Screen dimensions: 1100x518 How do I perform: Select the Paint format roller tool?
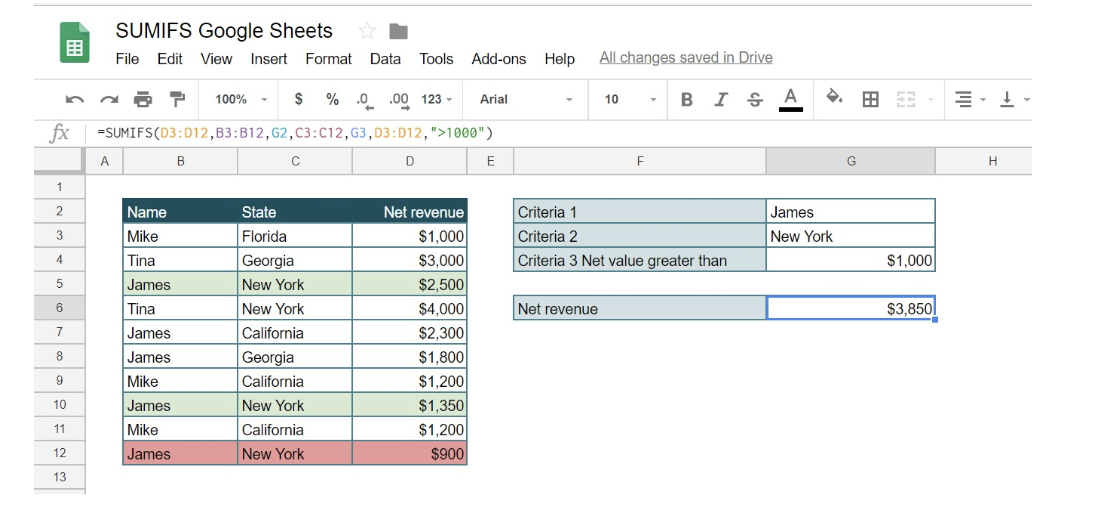click(x=177, y=99)
